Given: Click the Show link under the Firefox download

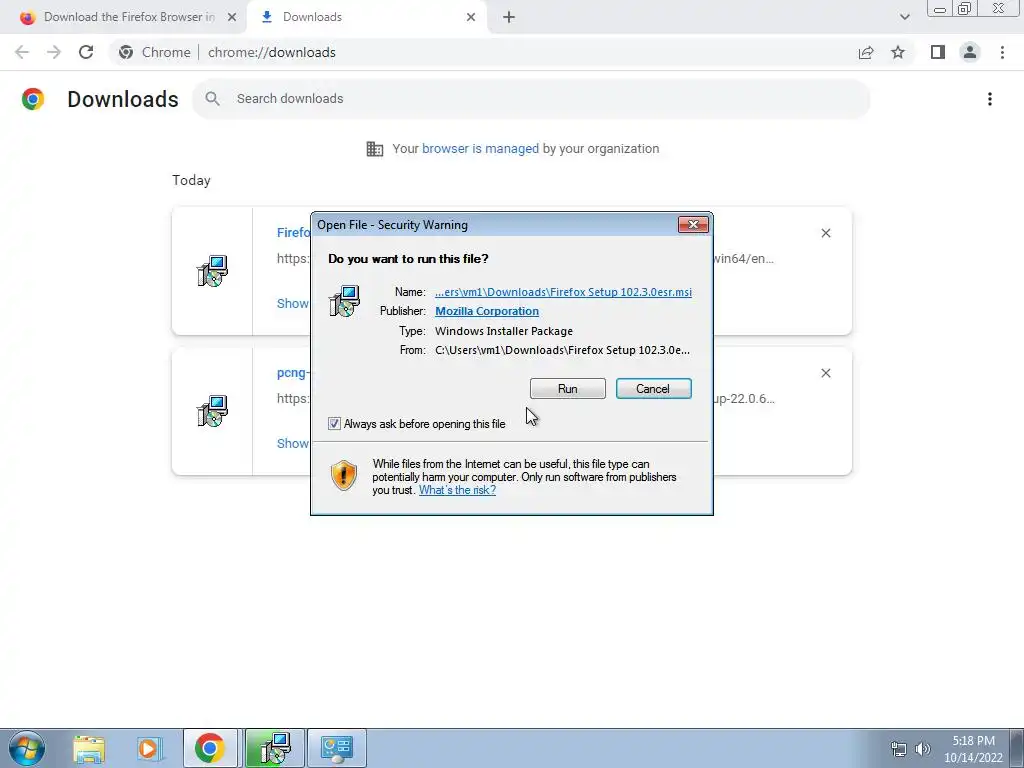Looking at the screenshot, I should 293,303.
